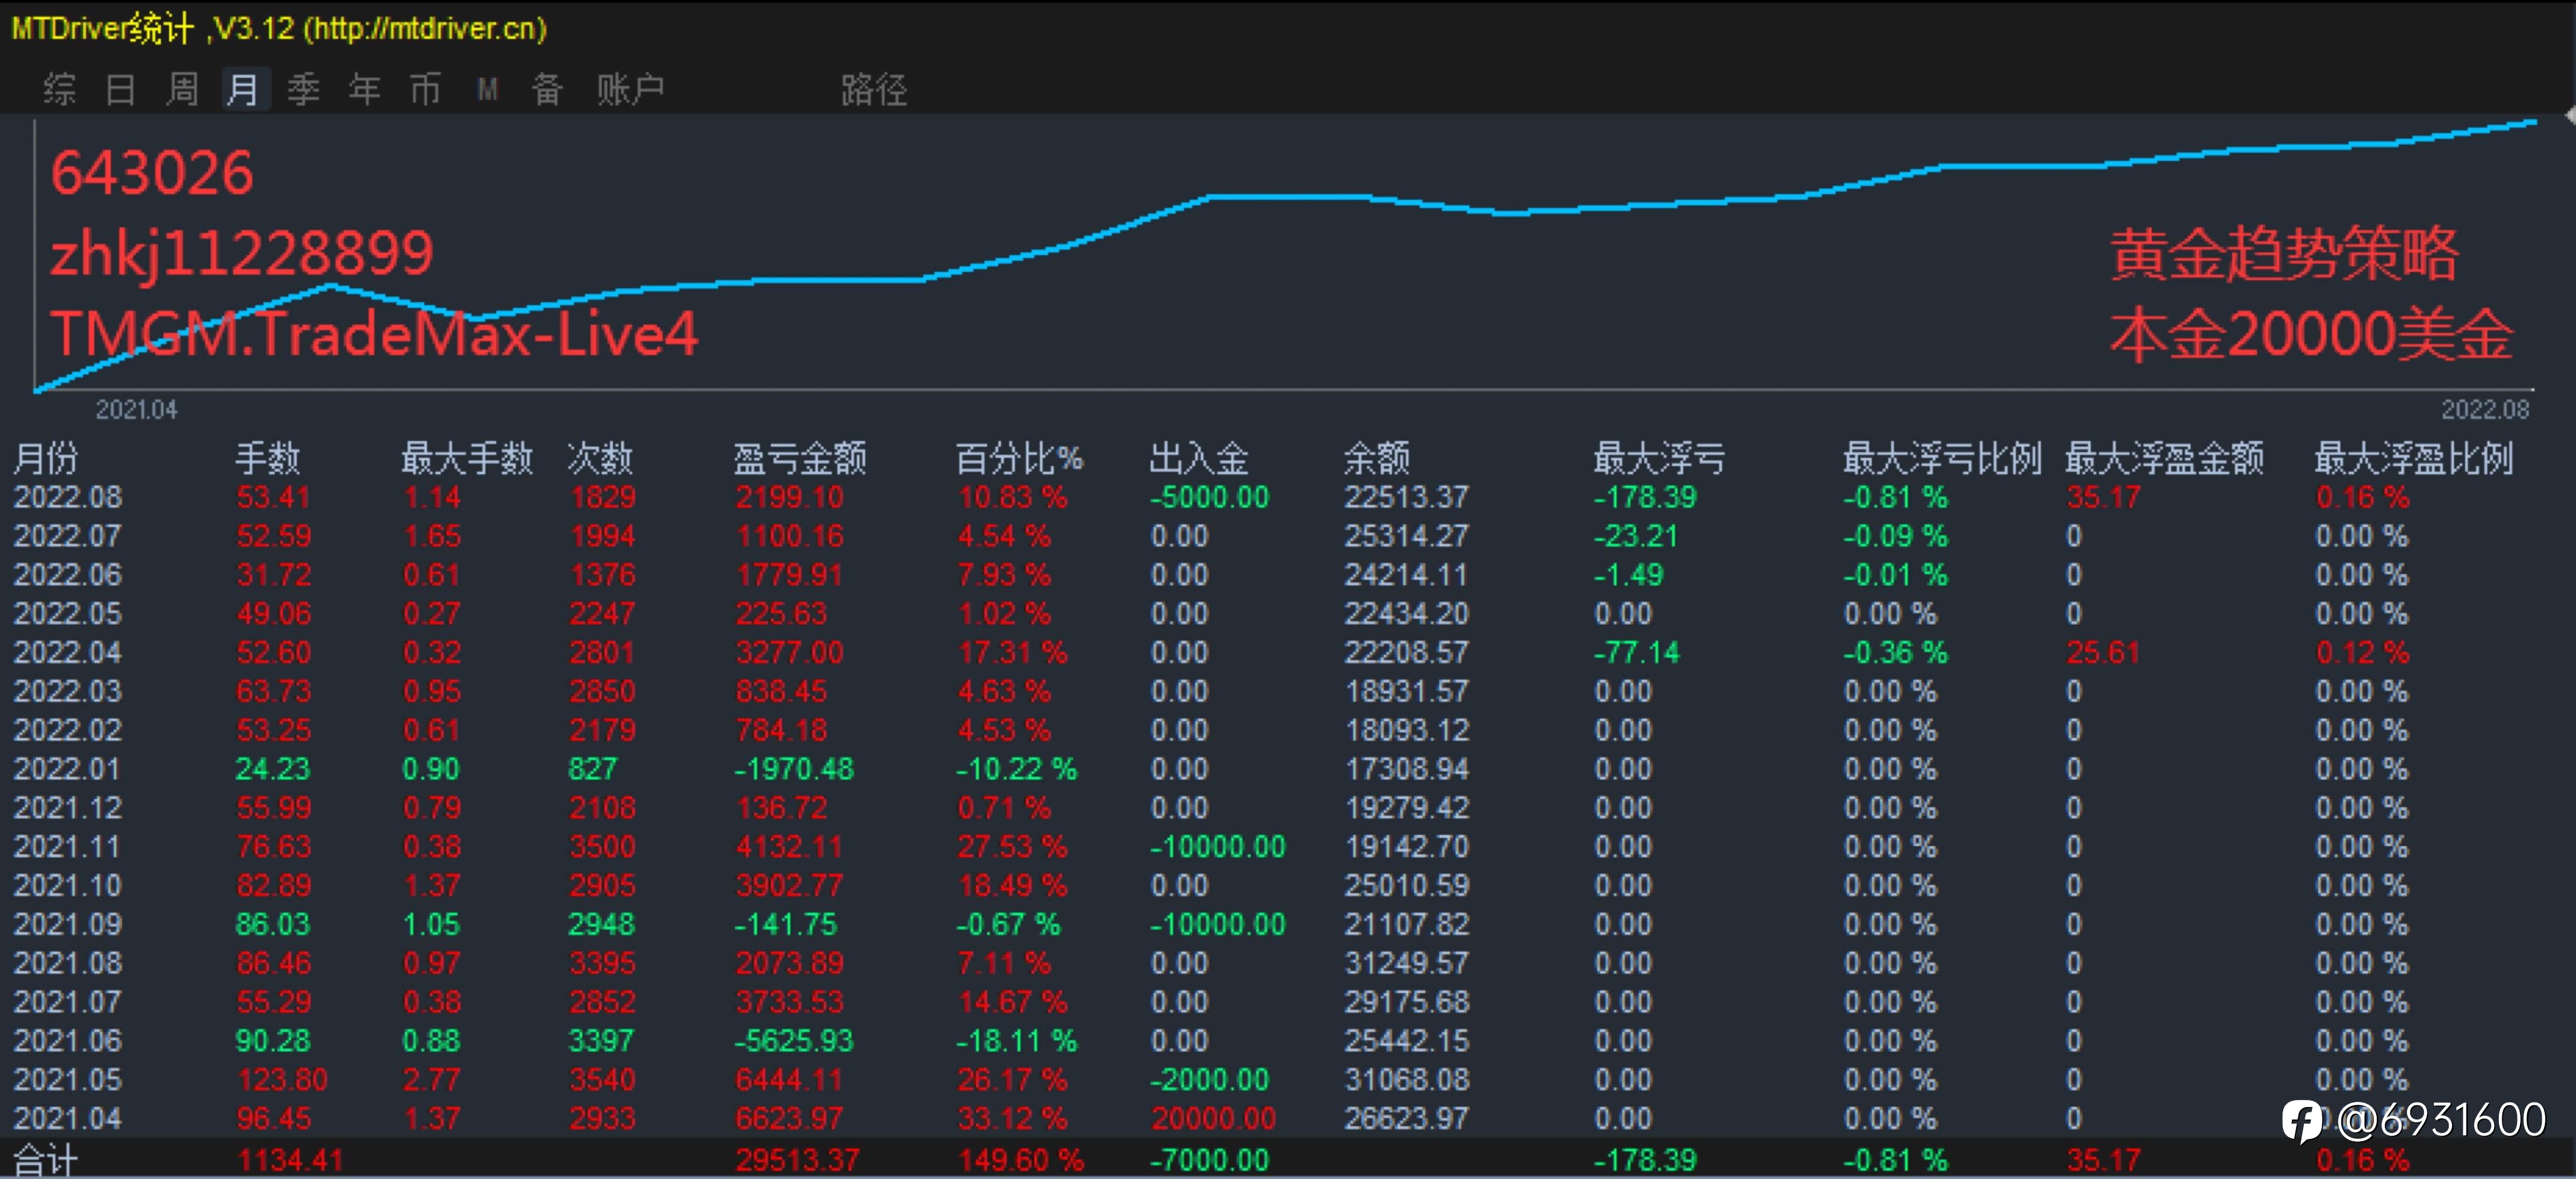Click the 手数 column header

[267, 458]
